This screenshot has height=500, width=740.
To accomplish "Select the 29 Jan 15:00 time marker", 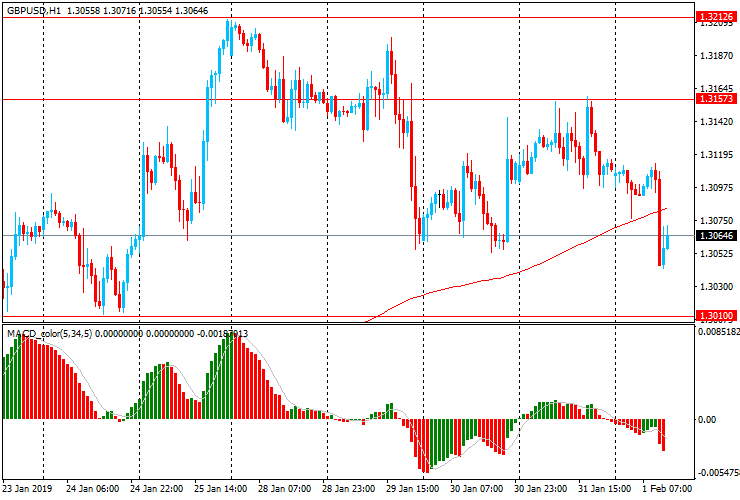I will point(412,489).
